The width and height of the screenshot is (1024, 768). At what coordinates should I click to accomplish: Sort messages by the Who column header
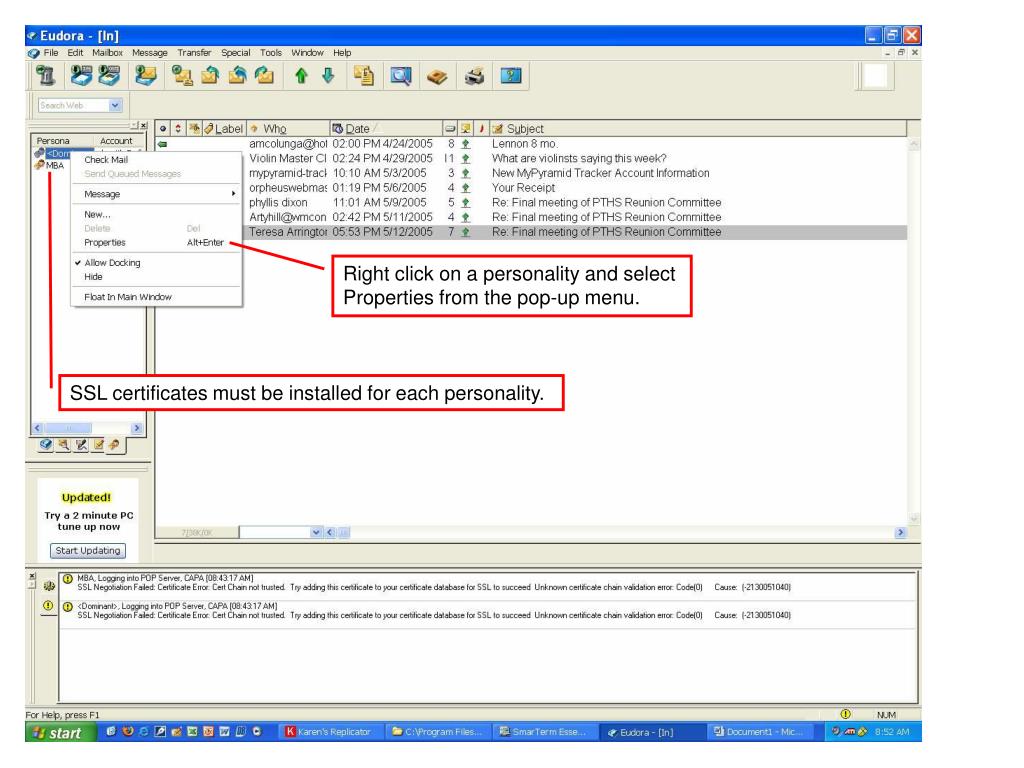click(288, 129)
